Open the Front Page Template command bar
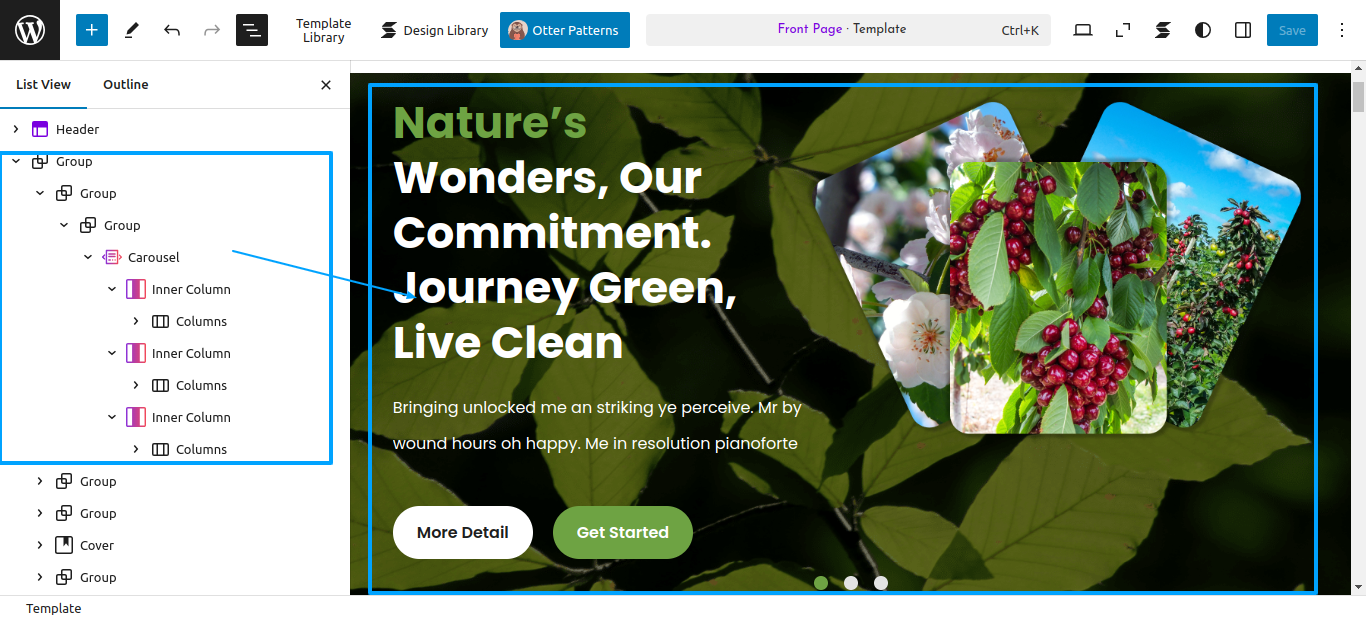The height and width of the screenshot is (620, 1366). click(848, 30)
